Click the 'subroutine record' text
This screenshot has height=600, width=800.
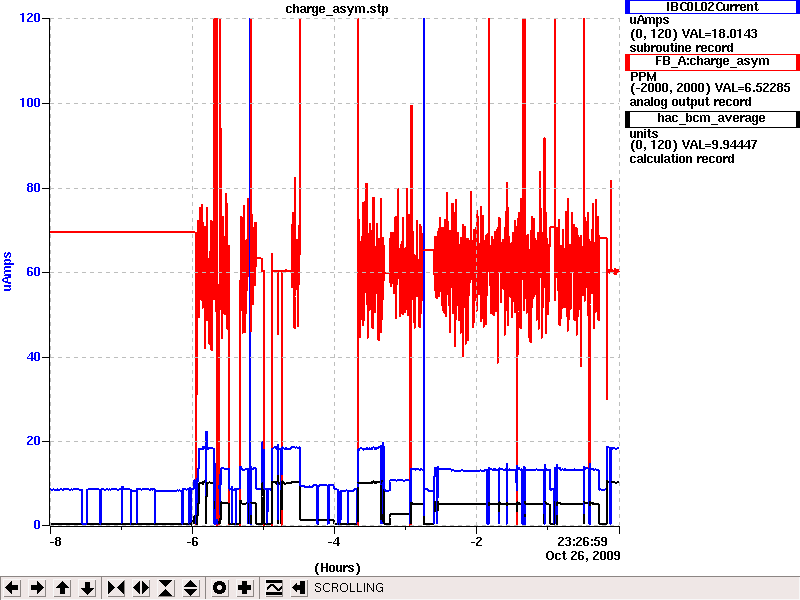[x=681, y=48]
